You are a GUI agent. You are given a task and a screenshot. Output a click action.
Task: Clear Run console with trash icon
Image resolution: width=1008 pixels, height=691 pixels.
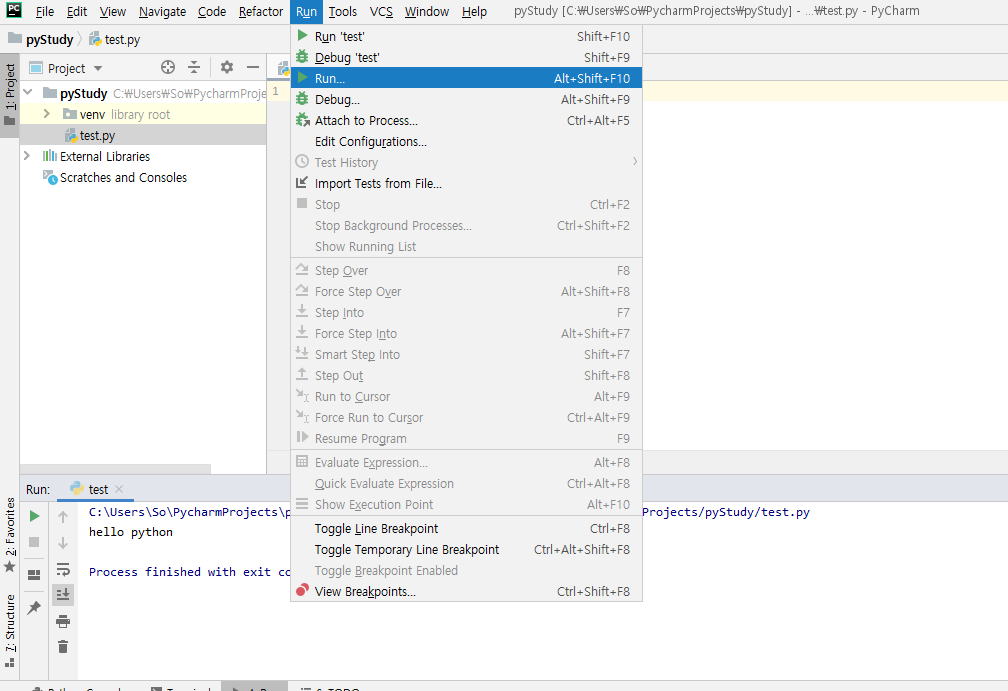(x=63, y=647)
